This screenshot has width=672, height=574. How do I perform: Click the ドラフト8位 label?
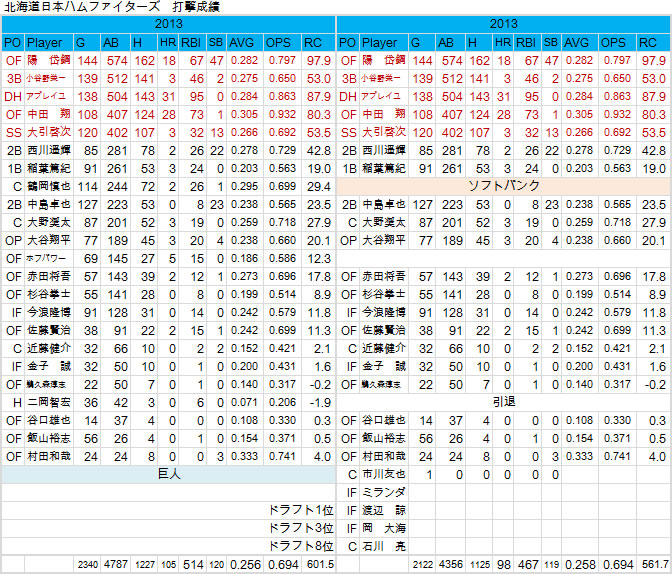coord(301,546)
